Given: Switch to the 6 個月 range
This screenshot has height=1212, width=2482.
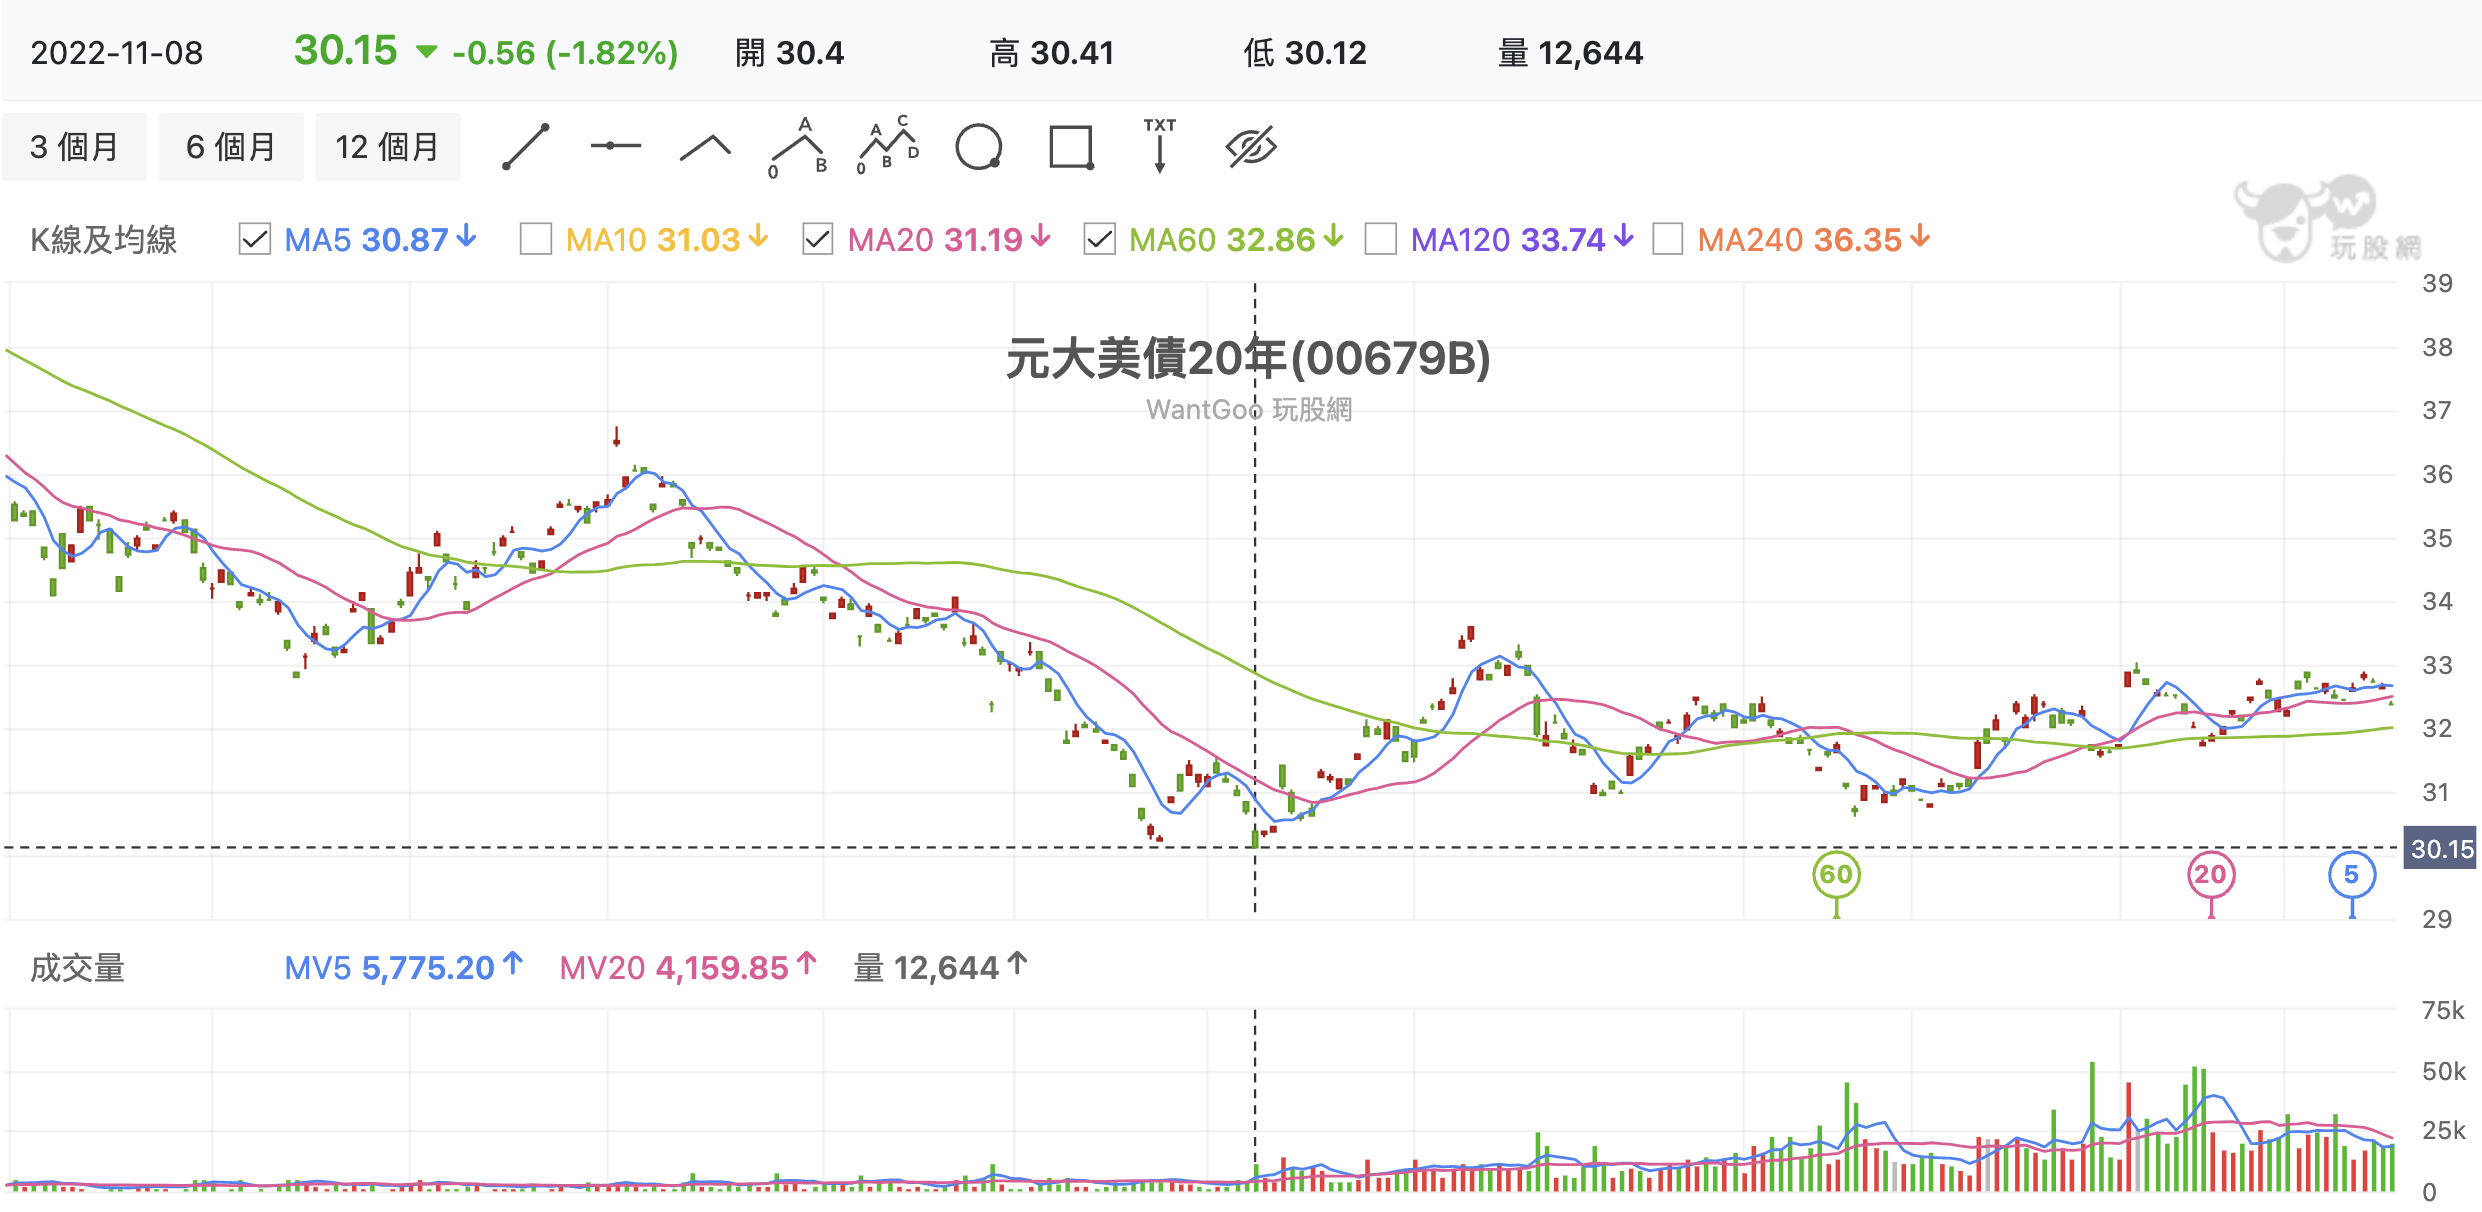Looking at the screenshot, I should pos(231,147).
